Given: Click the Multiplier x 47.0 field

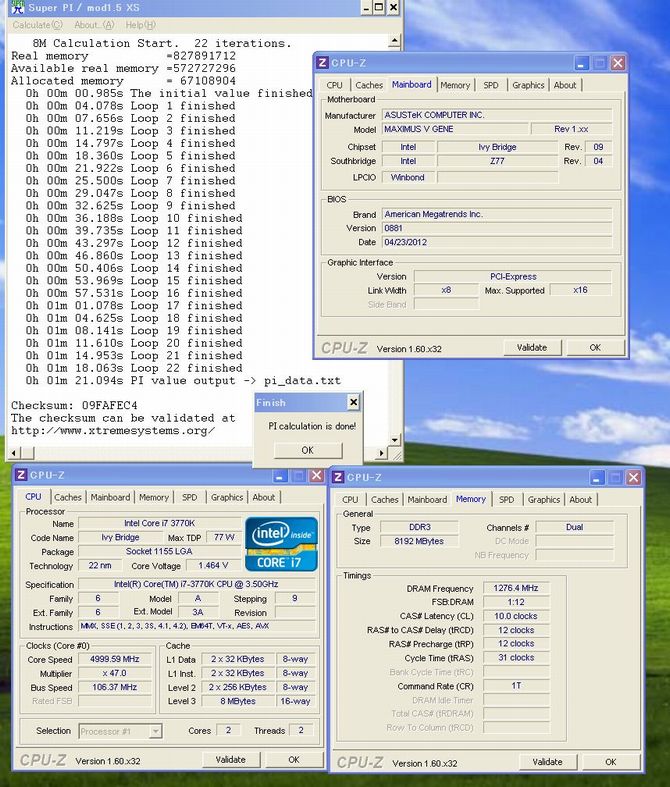Looking at the screenshot, I should (114, 673).
